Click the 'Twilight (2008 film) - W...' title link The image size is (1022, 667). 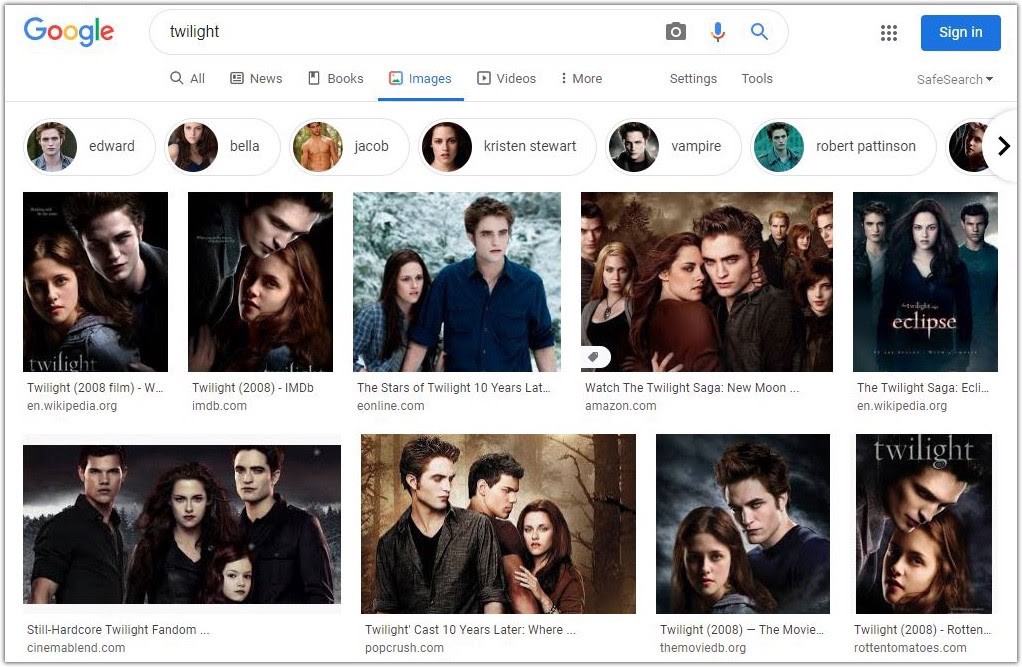95,387
